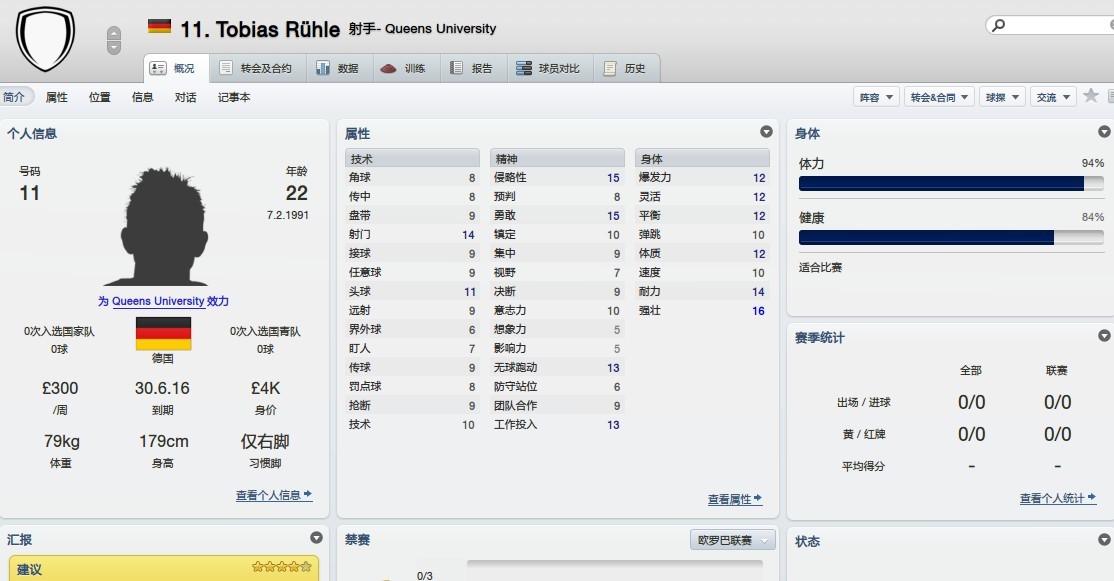Click the 查看属性 link
Image resolution: width=1114 pixels, height=581 pixels.
tap(734, 499)
